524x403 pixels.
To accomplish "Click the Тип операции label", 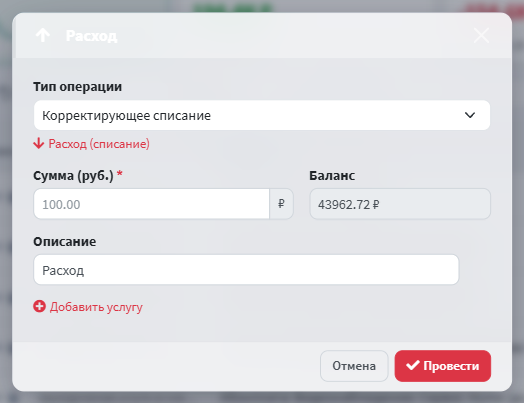I will pos(78,87).
